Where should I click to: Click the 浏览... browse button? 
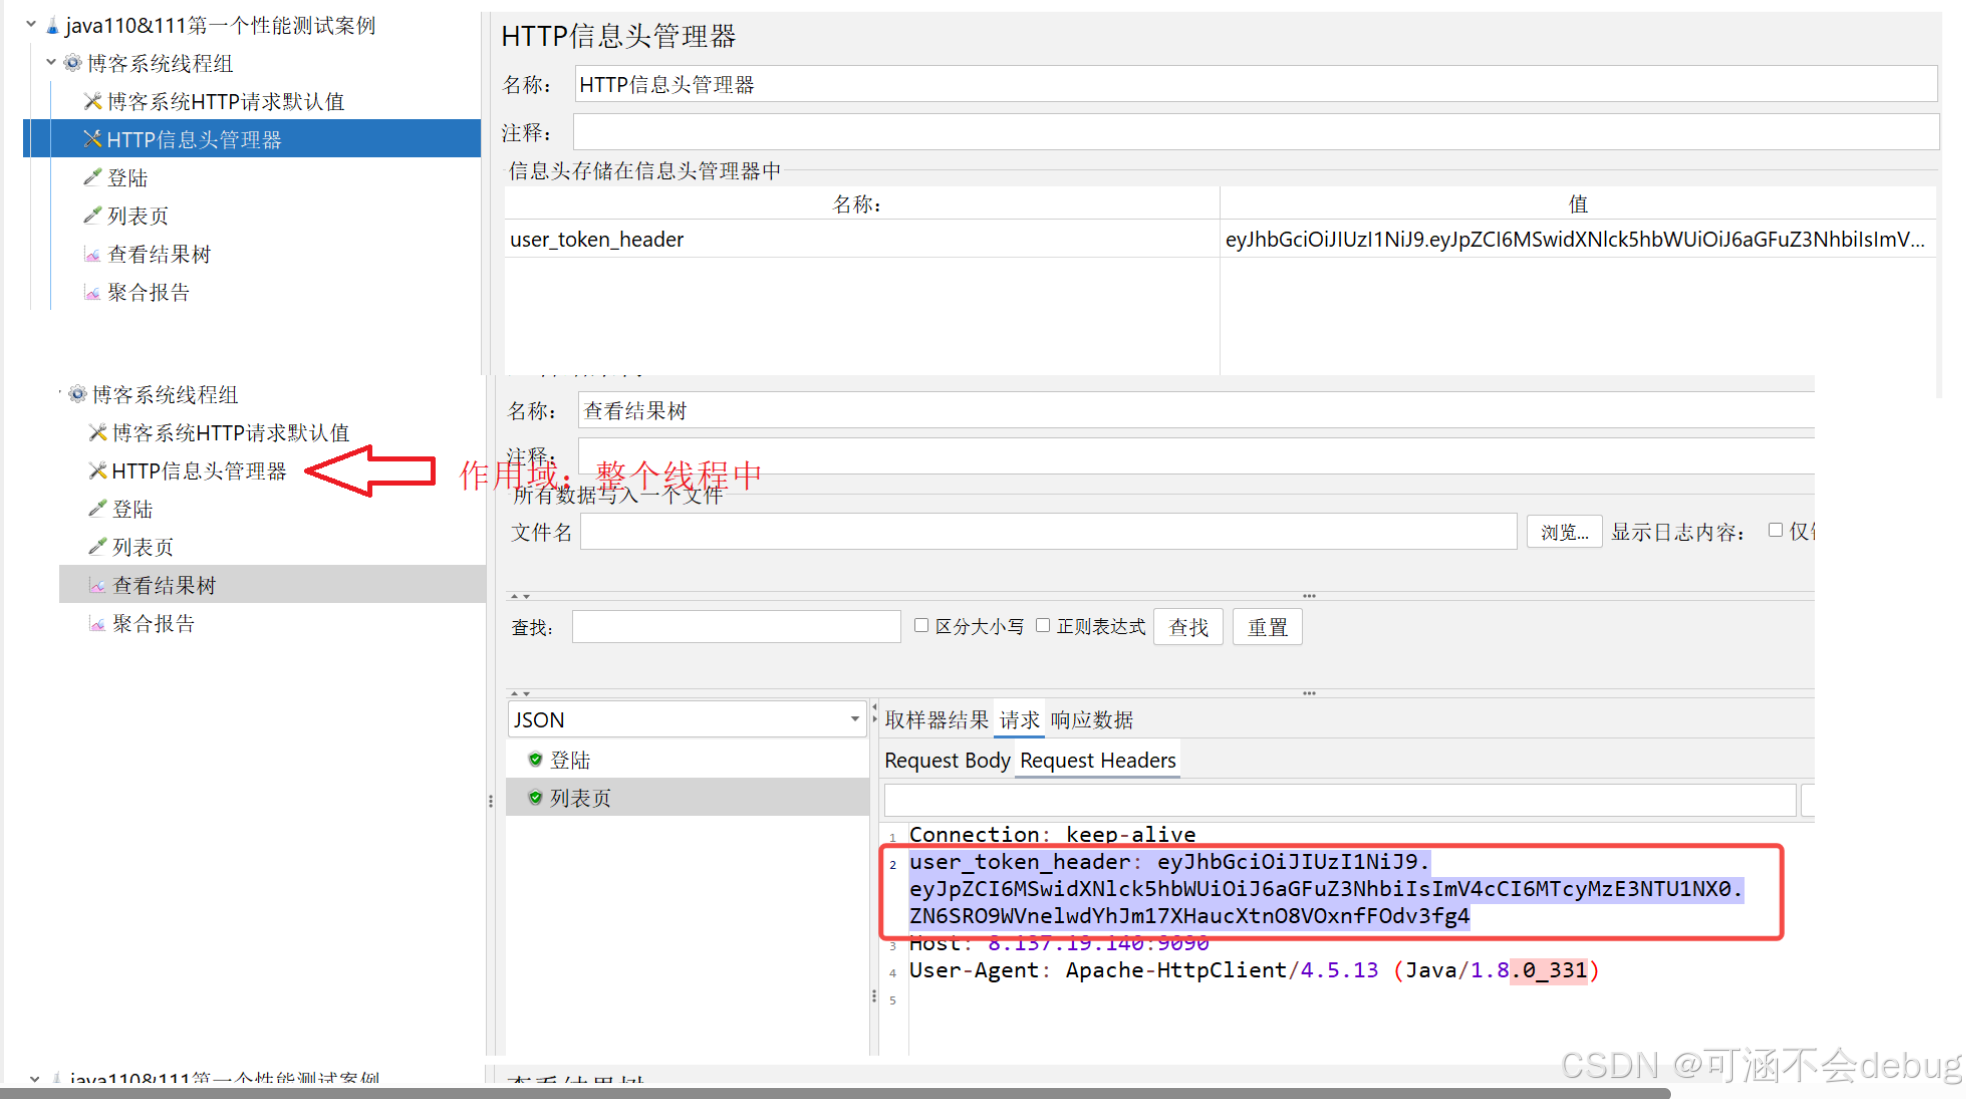click(x=1564, y=532)
